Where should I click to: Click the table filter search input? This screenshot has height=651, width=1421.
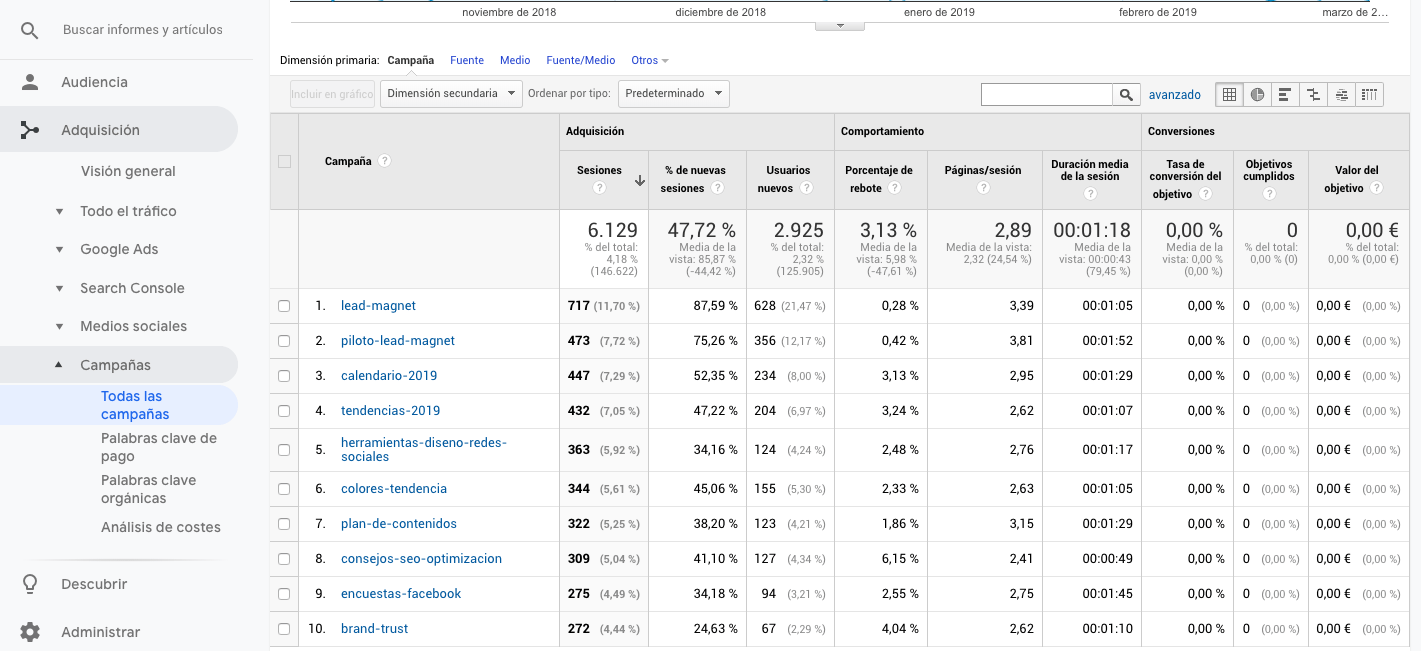1048,95
